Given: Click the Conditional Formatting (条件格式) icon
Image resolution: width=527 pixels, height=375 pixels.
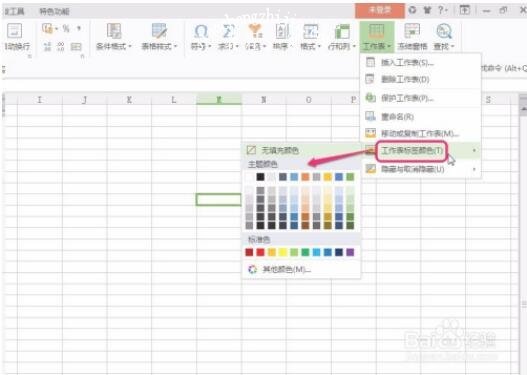Looking at the screenshot, I should 114,31.
